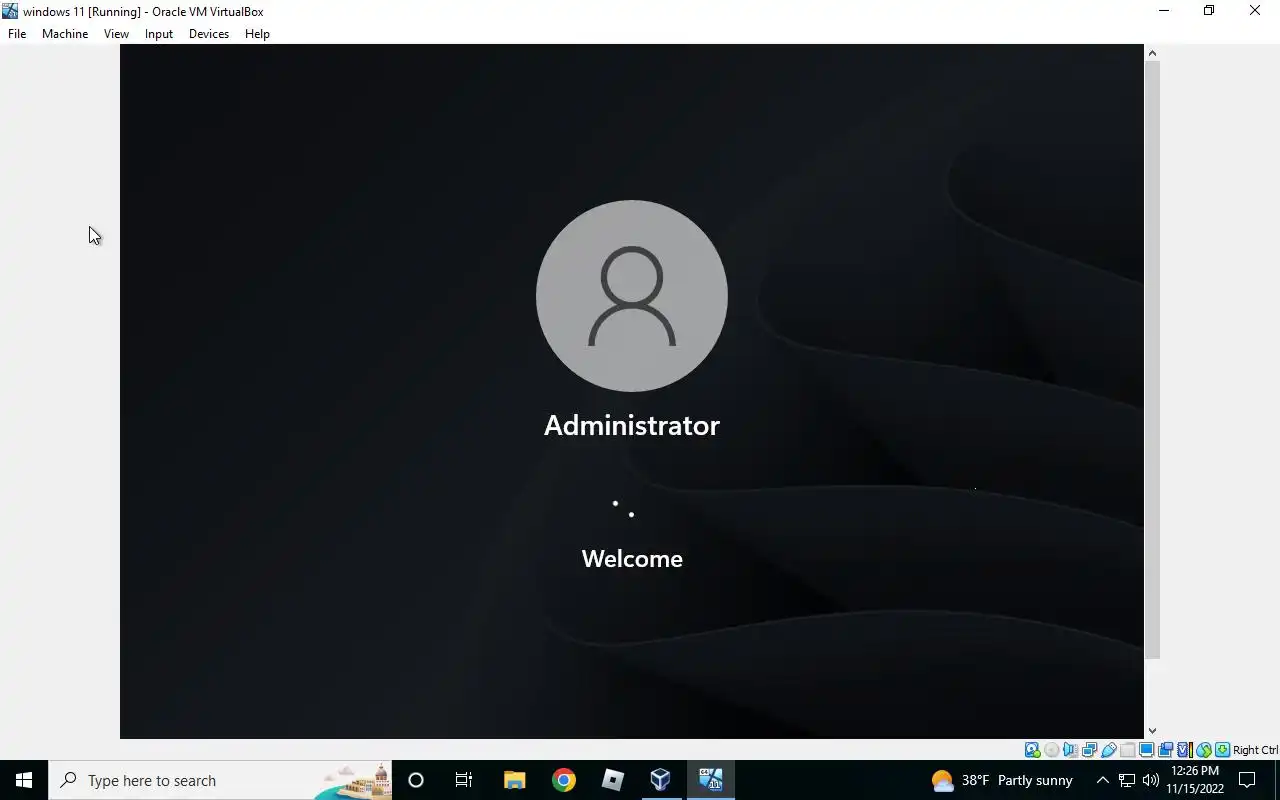Click the scroll down arrow in VM window
The height and width of the screenshot is (800, 1280).
pyautogui.click(x=1152, y=731)
